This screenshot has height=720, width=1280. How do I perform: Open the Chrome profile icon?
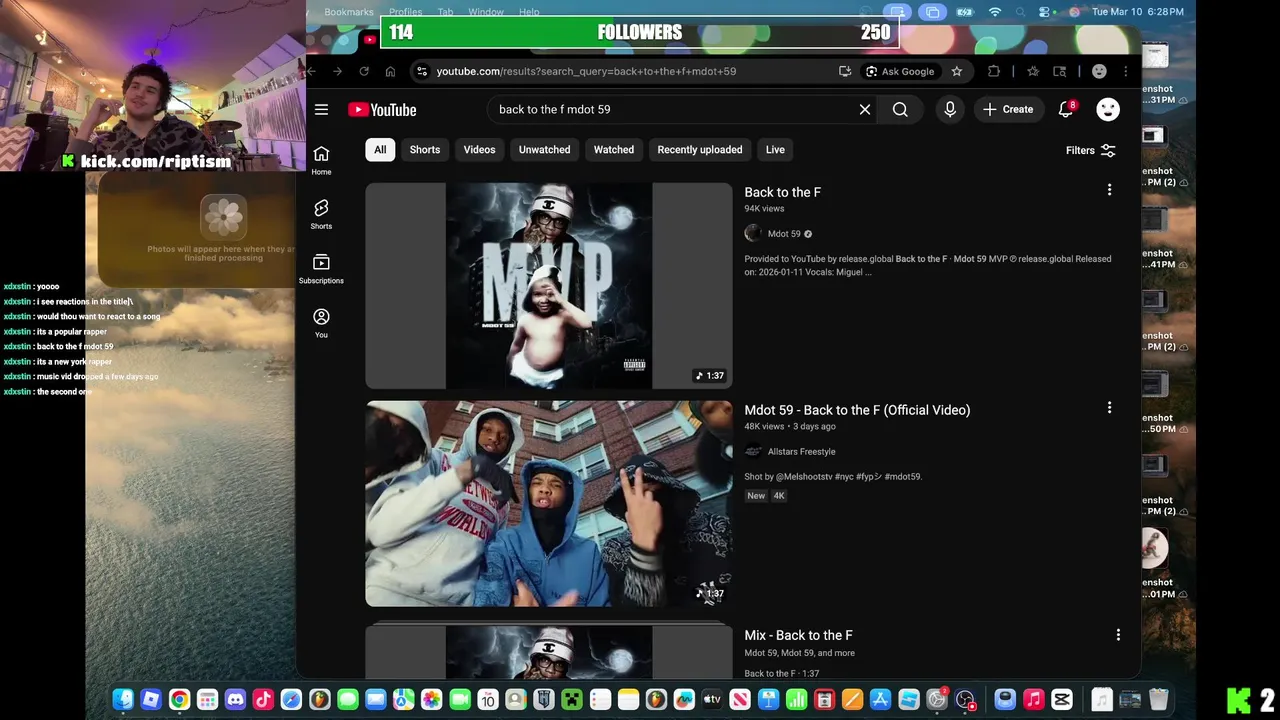pos(1099,71)
